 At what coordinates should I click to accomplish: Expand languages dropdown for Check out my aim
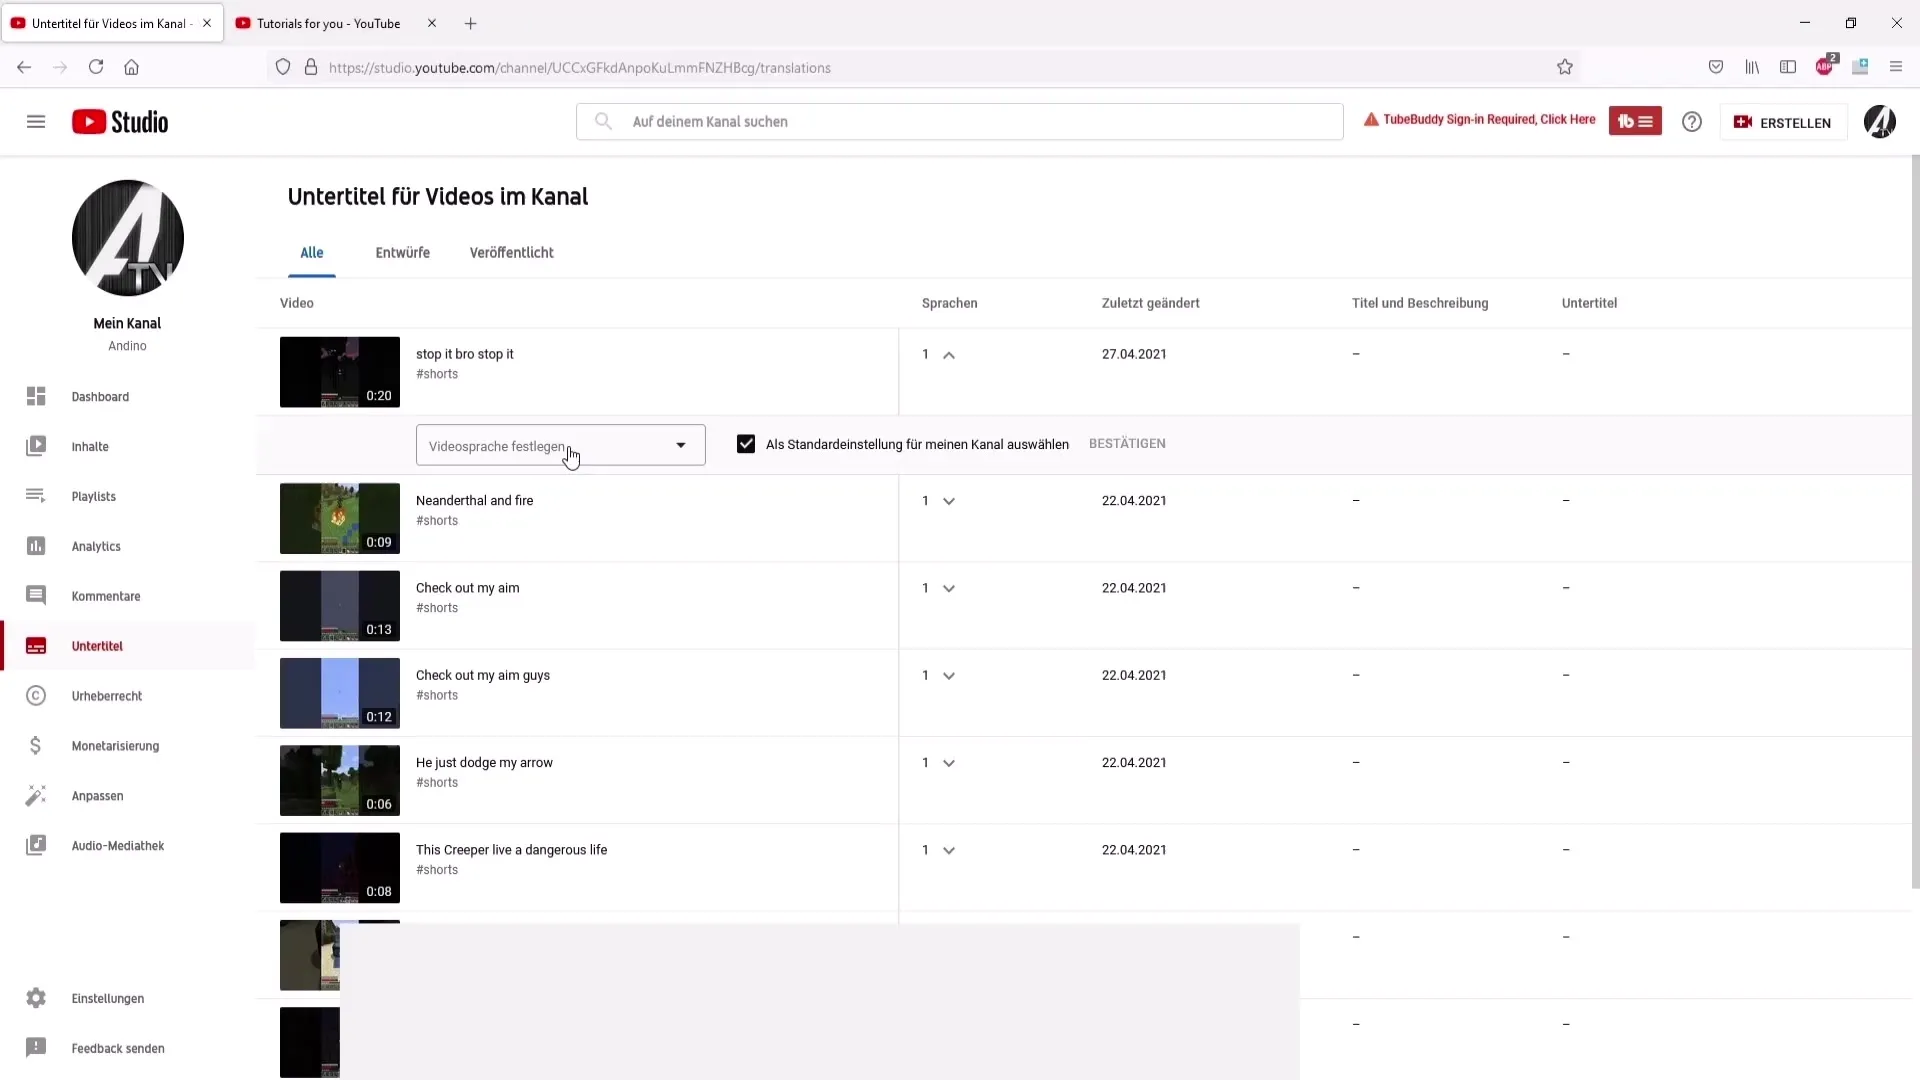948,587
